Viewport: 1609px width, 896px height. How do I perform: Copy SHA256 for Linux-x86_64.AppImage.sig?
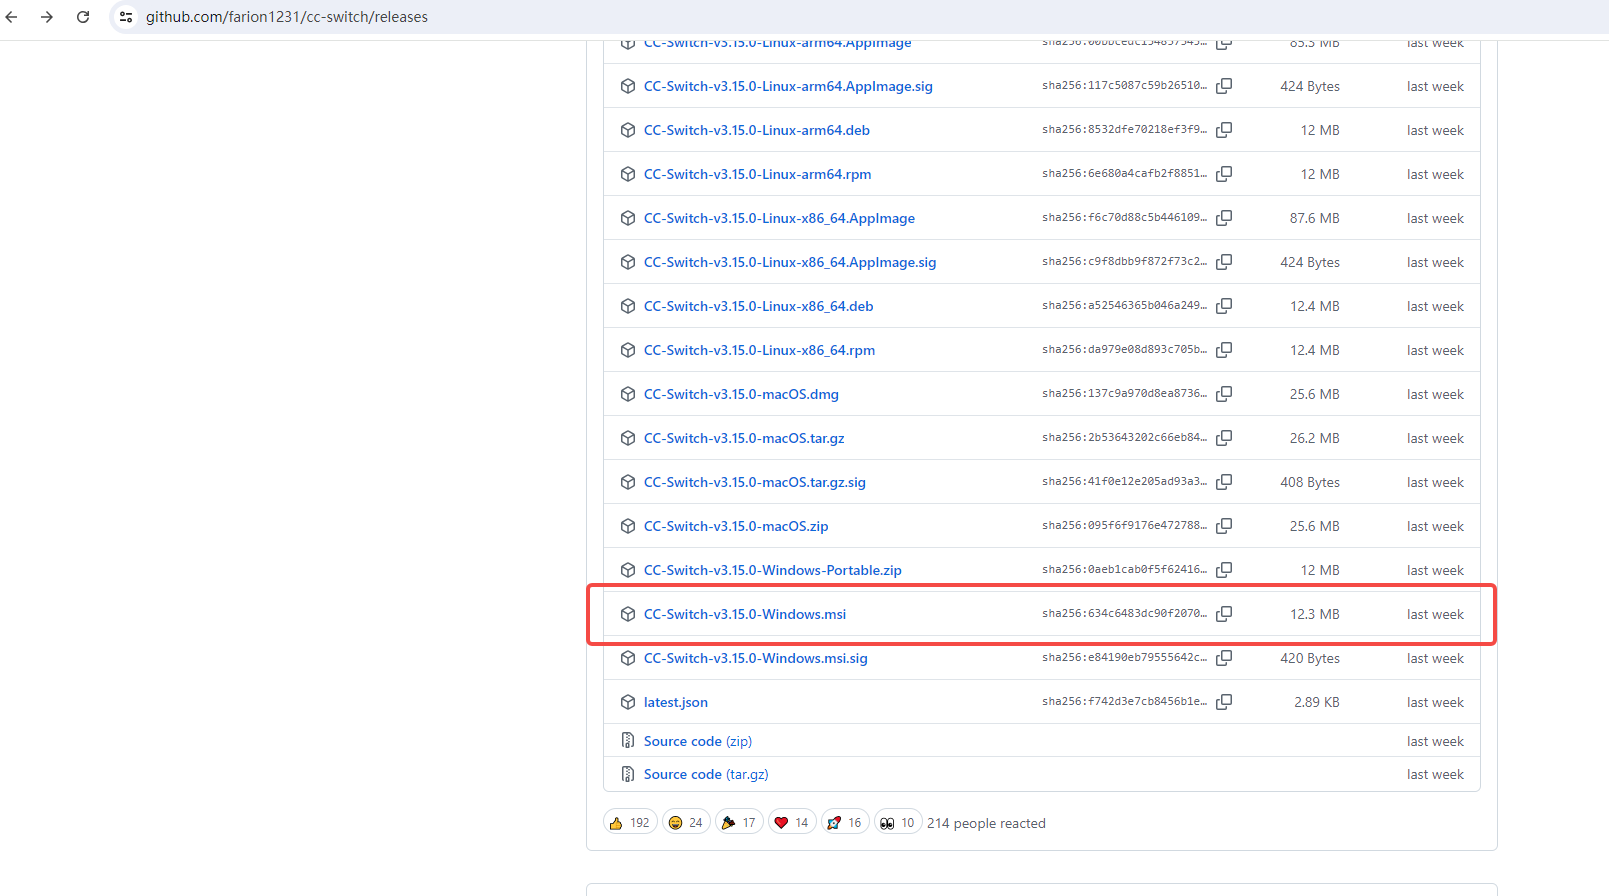(x=1224, y=262)
